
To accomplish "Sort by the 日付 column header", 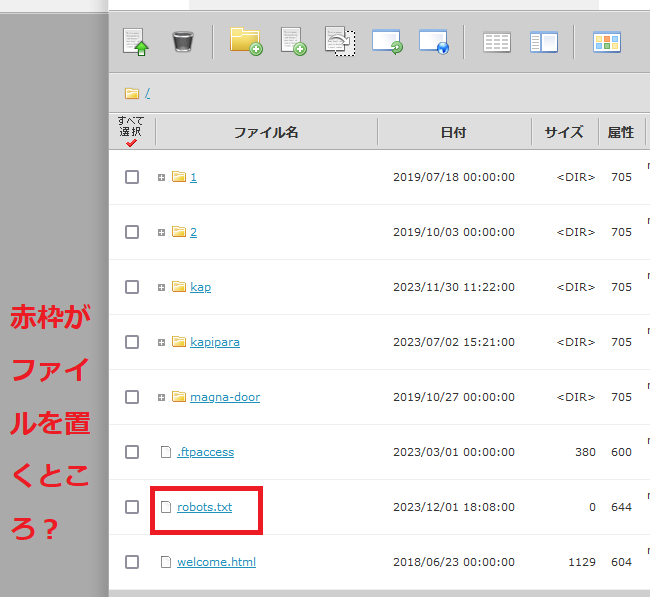I will [x=453, y=132].
